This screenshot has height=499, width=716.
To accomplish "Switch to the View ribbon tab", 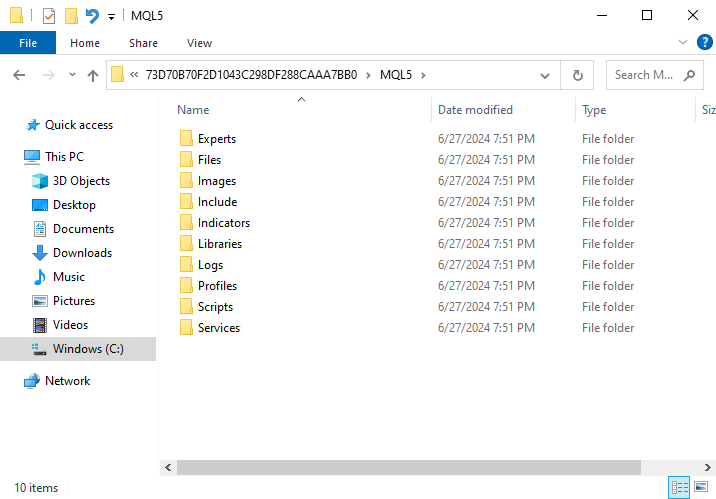I will [199, 43].
